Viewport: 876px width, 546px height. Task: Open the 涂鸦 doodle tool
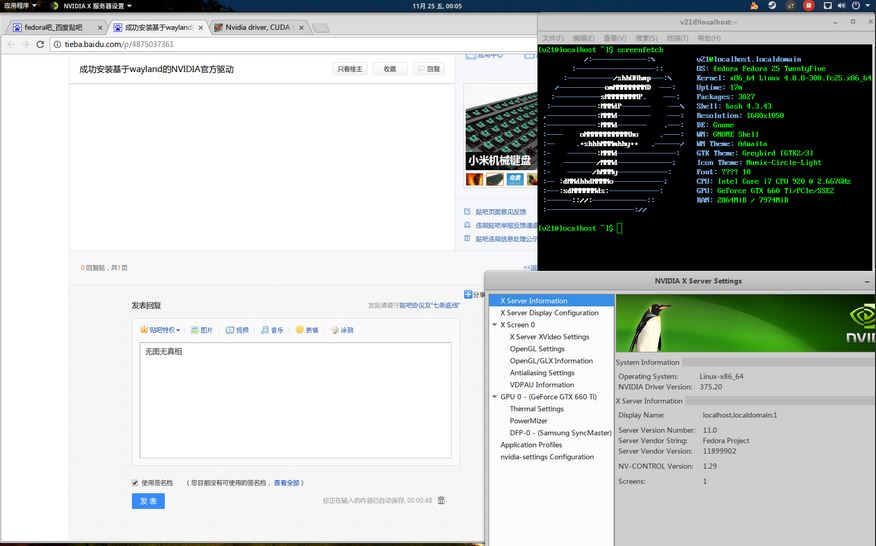click(342, 330)
